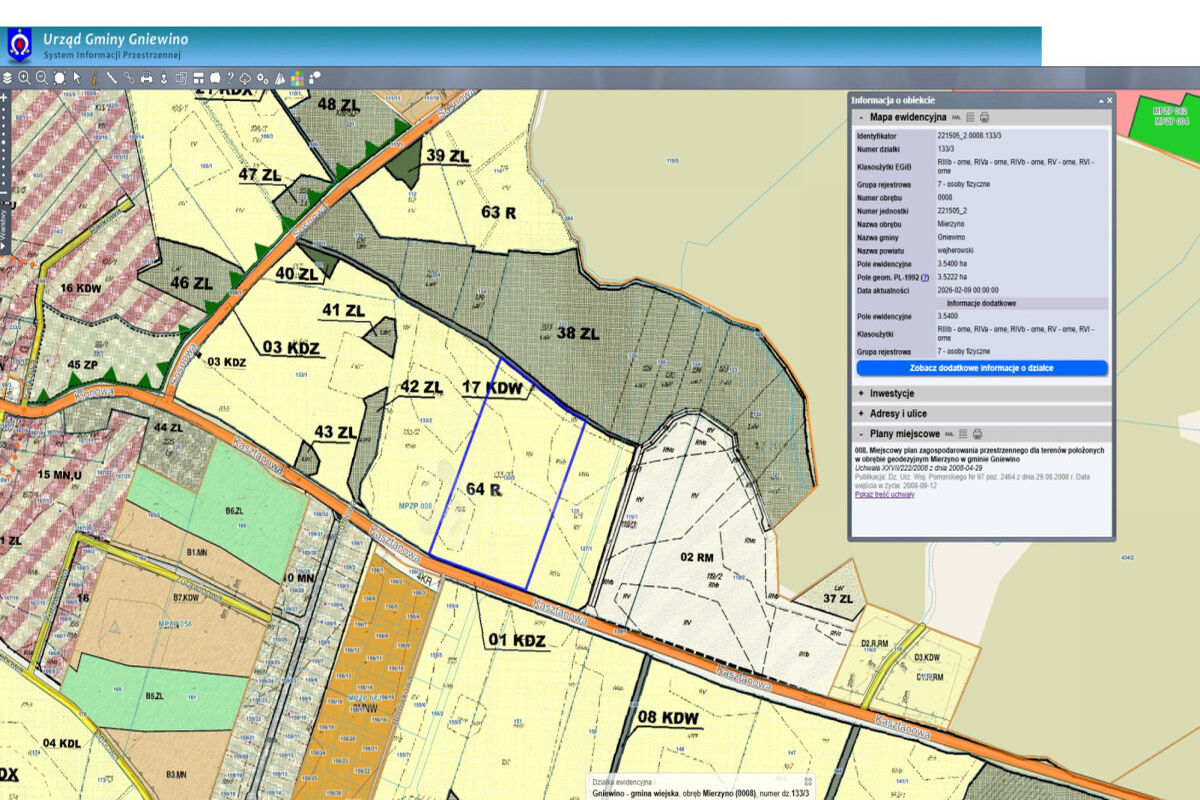Viewport: 1200px width, 800px height.
Task: Select the zoom in magnifier tool
Action: click(x=25, y=77)
